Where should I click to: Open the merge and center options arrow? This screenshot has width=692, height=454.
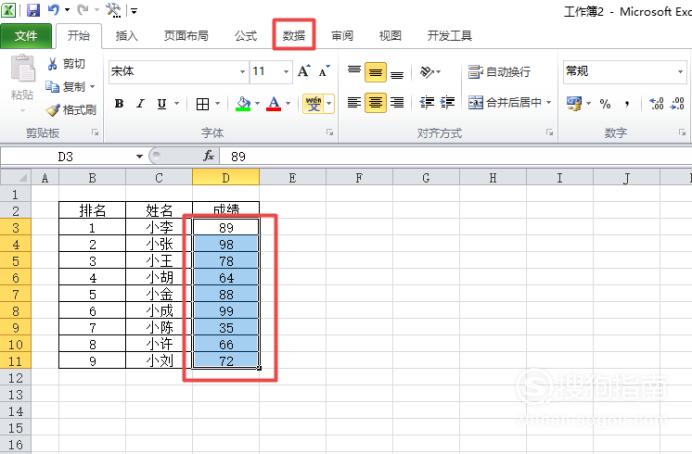tap(549, 103)
